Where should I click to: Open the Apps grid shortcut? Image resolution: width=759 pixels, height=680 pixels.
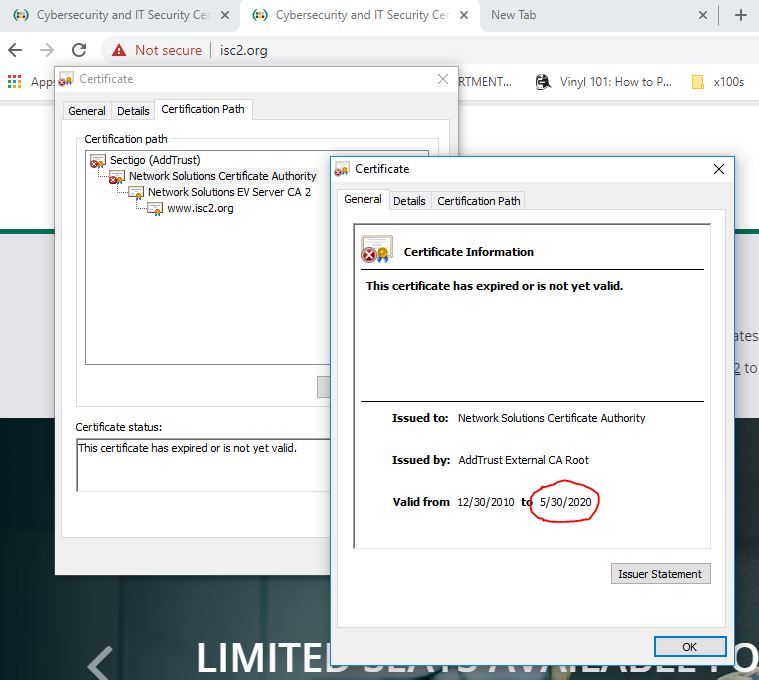(14, 82)
